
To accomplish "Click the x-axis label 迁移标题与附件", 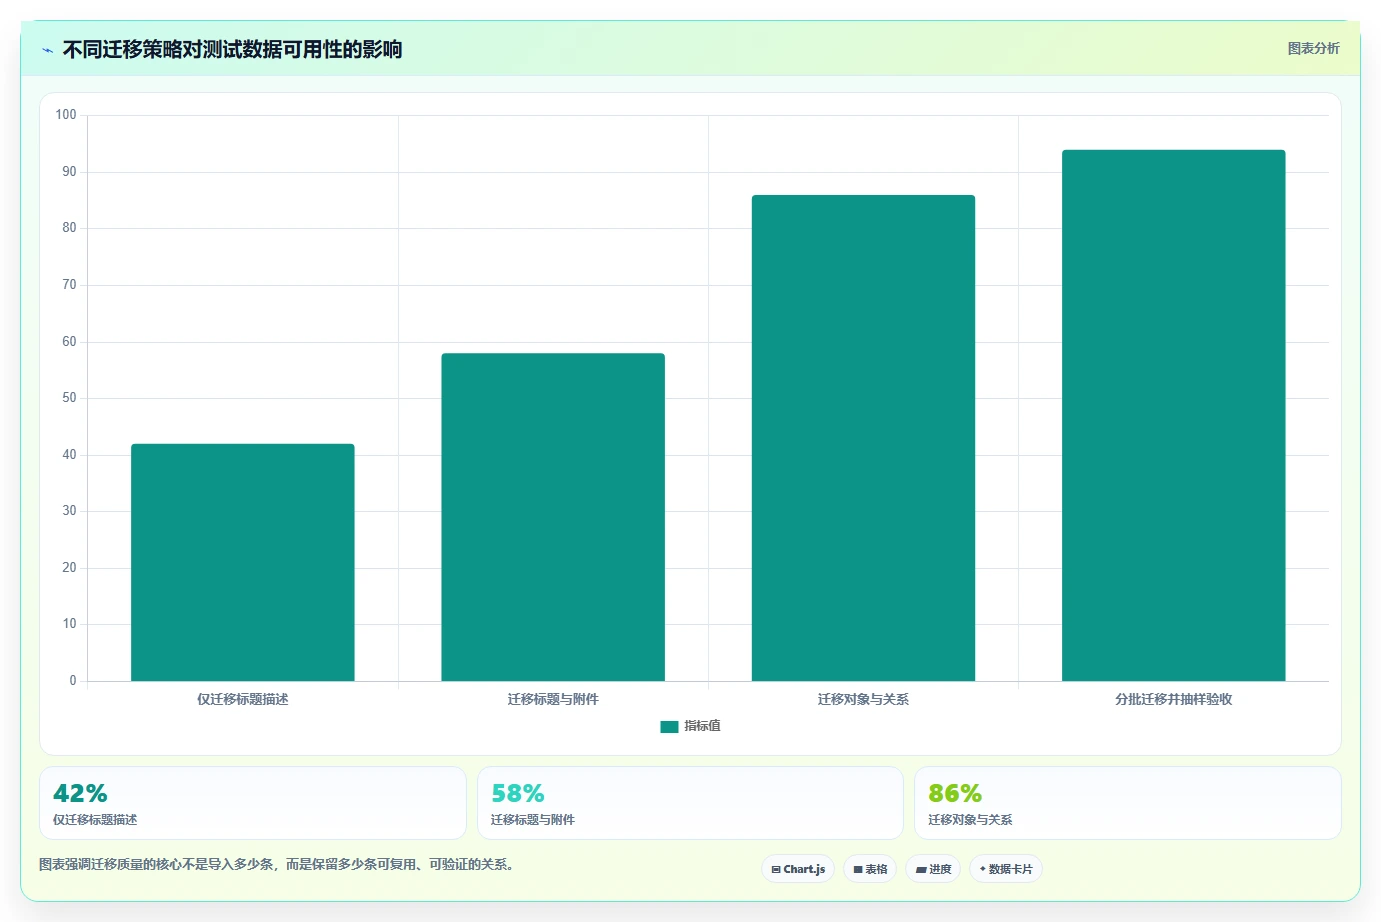I will [x=553, y=699].
